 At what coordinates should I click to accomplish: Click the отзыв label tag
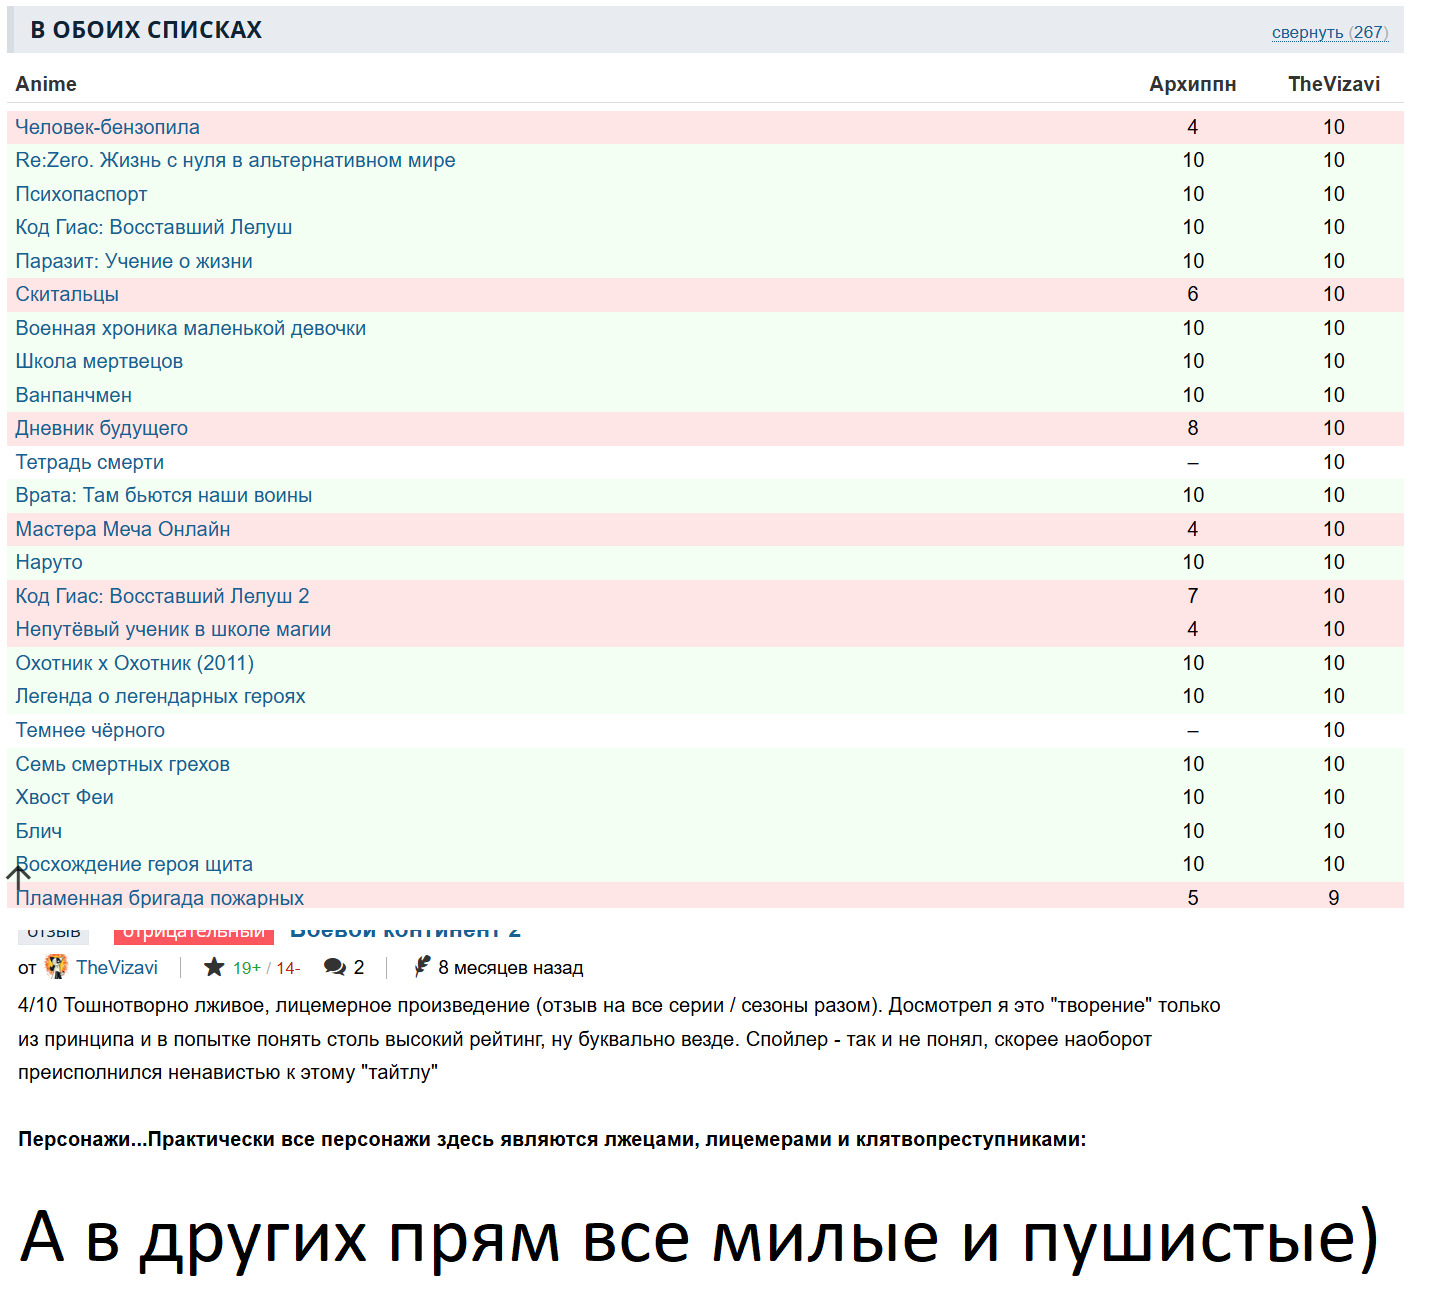(x=53, y=933)
